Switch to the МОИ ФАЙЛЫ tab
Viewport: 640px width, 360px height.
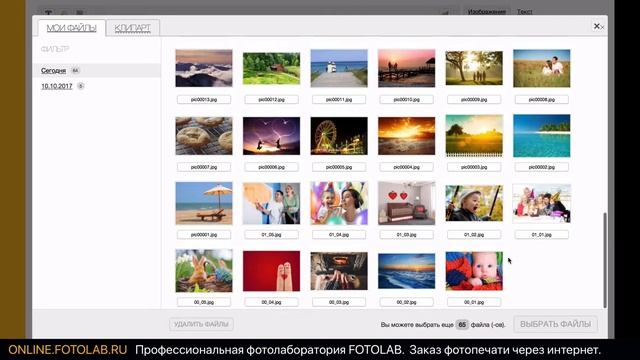[x=72, y=28]
